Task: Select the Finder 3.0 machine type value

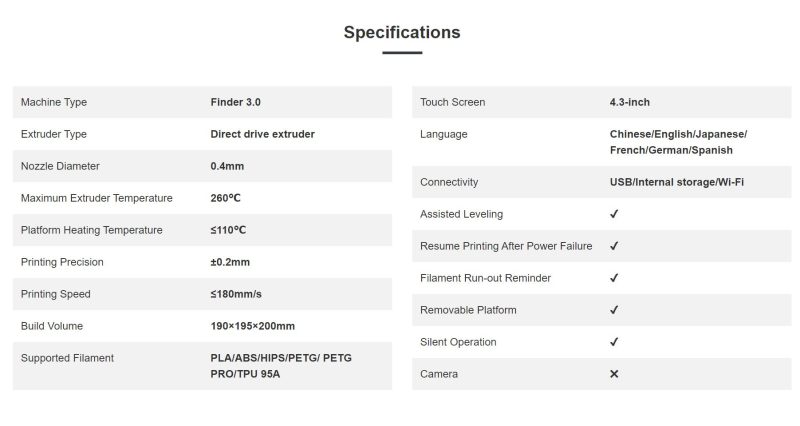Action: 235,102
